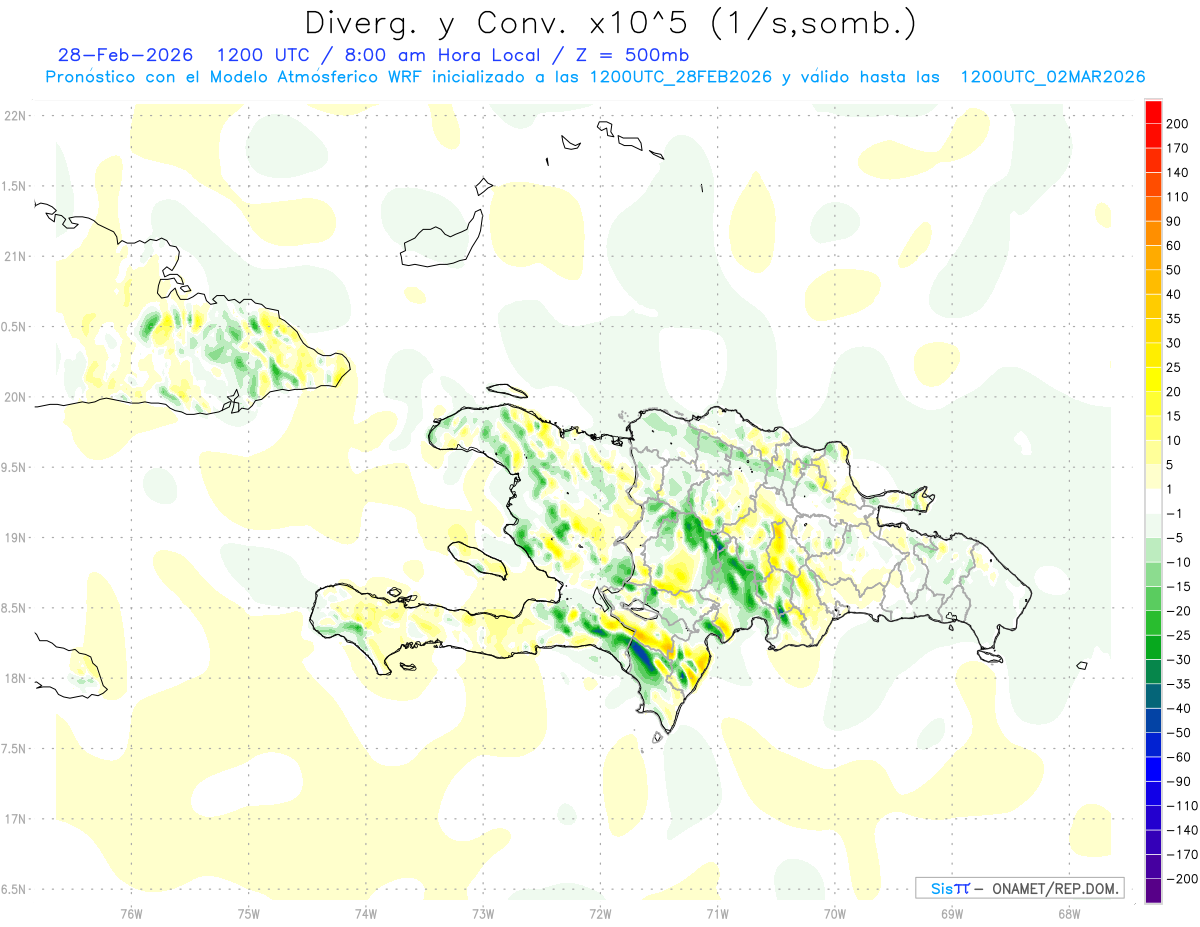Viewport: 1200px width, 927px height.
Task: Click the longitude label '70W'
Action: [835, 914]
